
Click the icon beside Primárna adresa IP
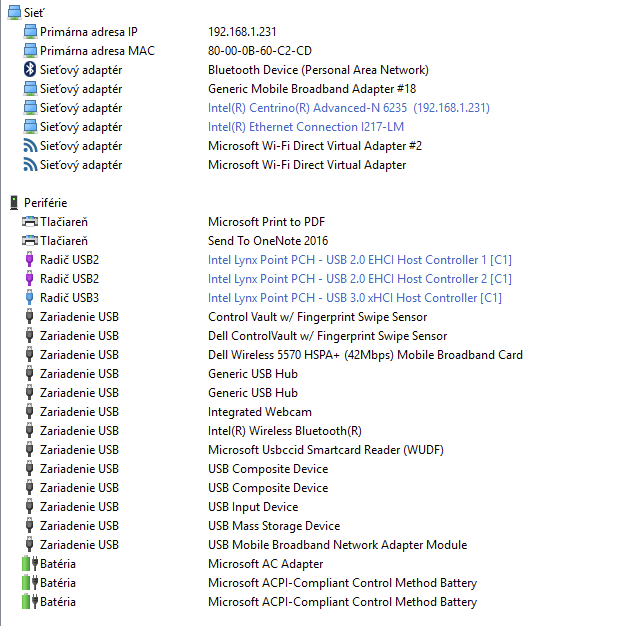pos(30,32)
